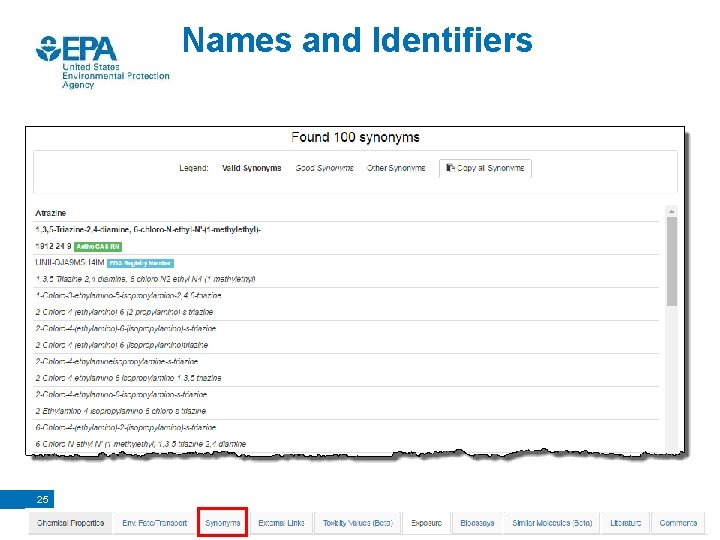
Task: Open the External Links tab
Action: (281, 523)
